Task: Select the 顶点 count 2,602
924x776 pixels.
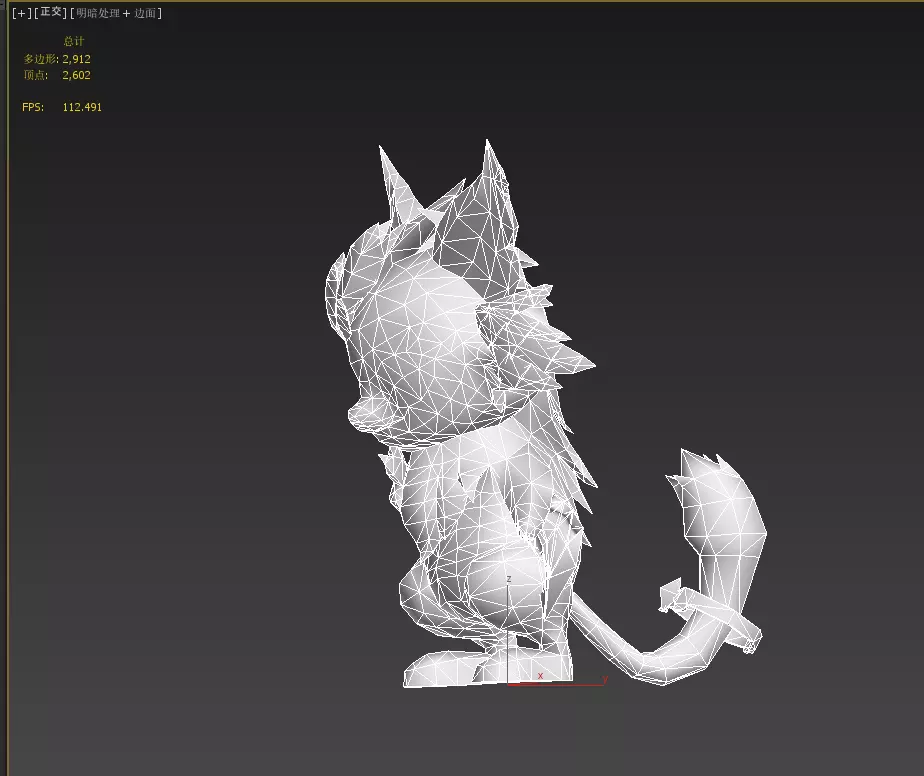Action: [77, 75]
